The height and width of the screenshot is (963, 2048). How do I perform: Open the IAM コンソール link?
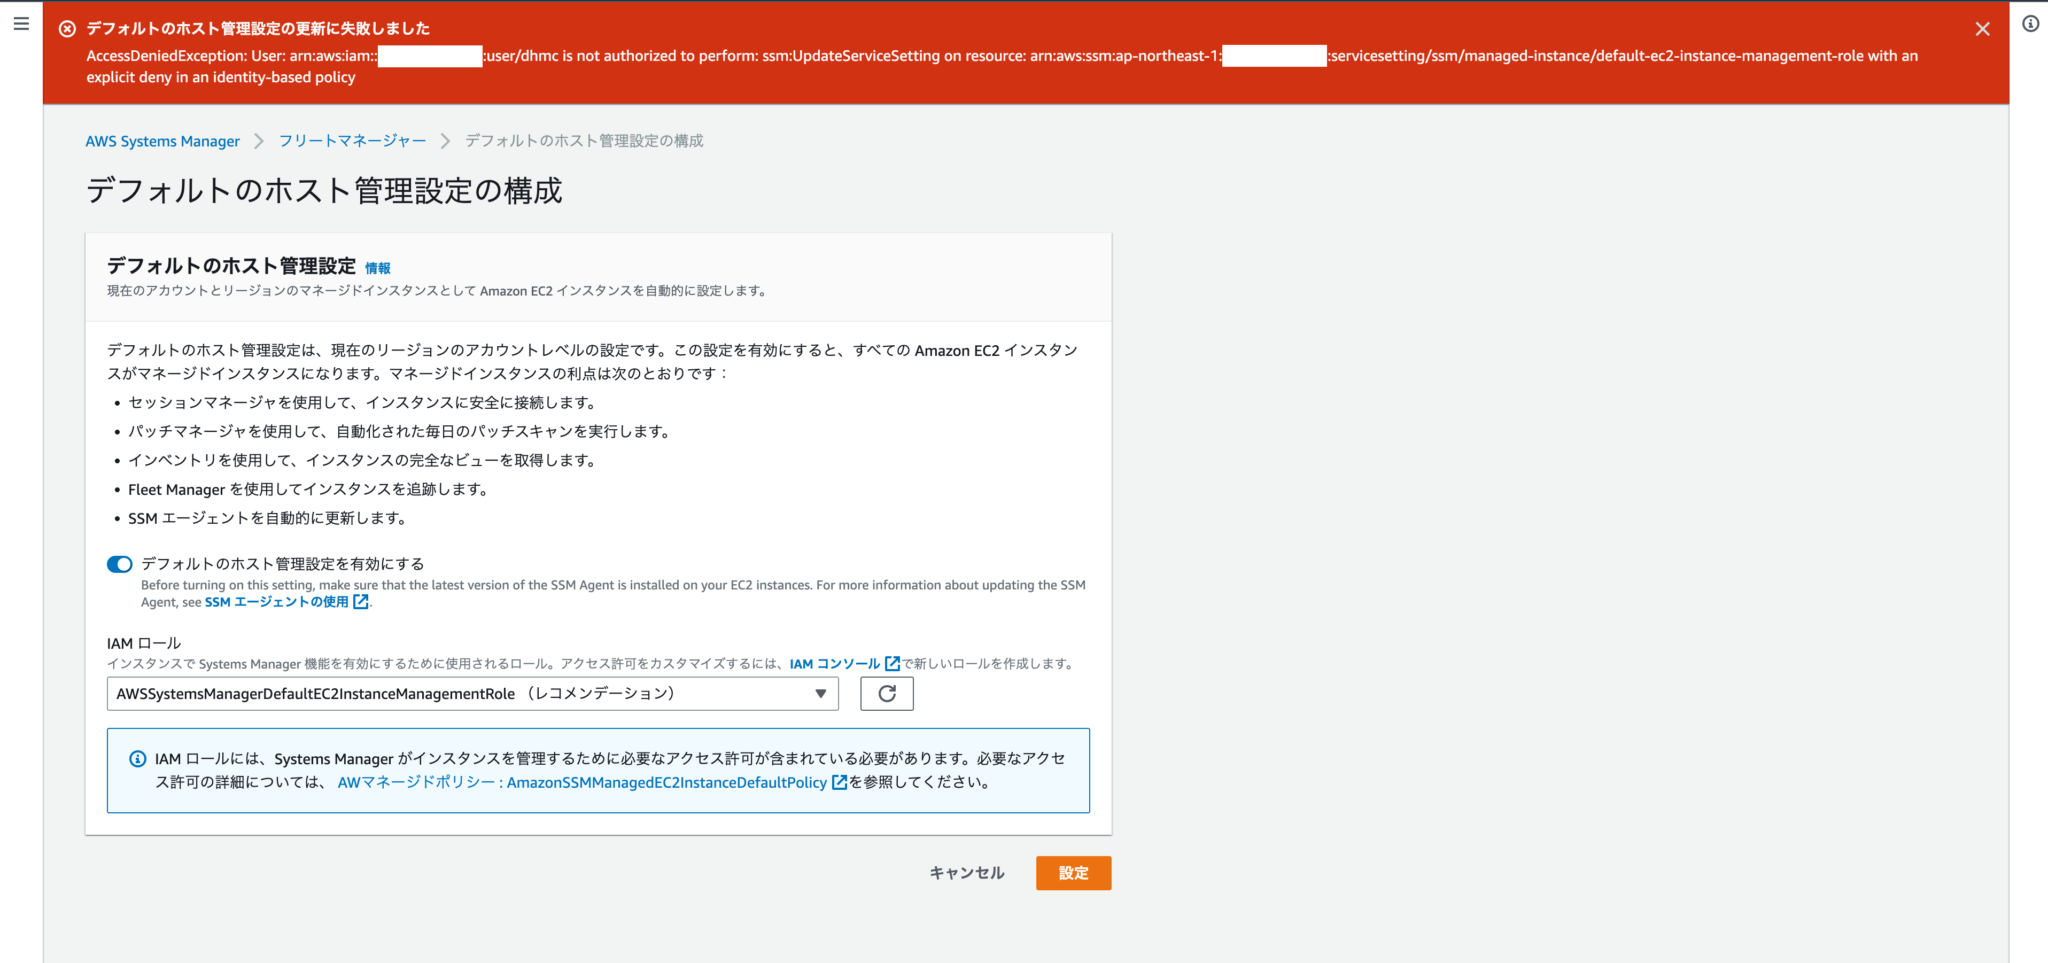pos(834,664)
